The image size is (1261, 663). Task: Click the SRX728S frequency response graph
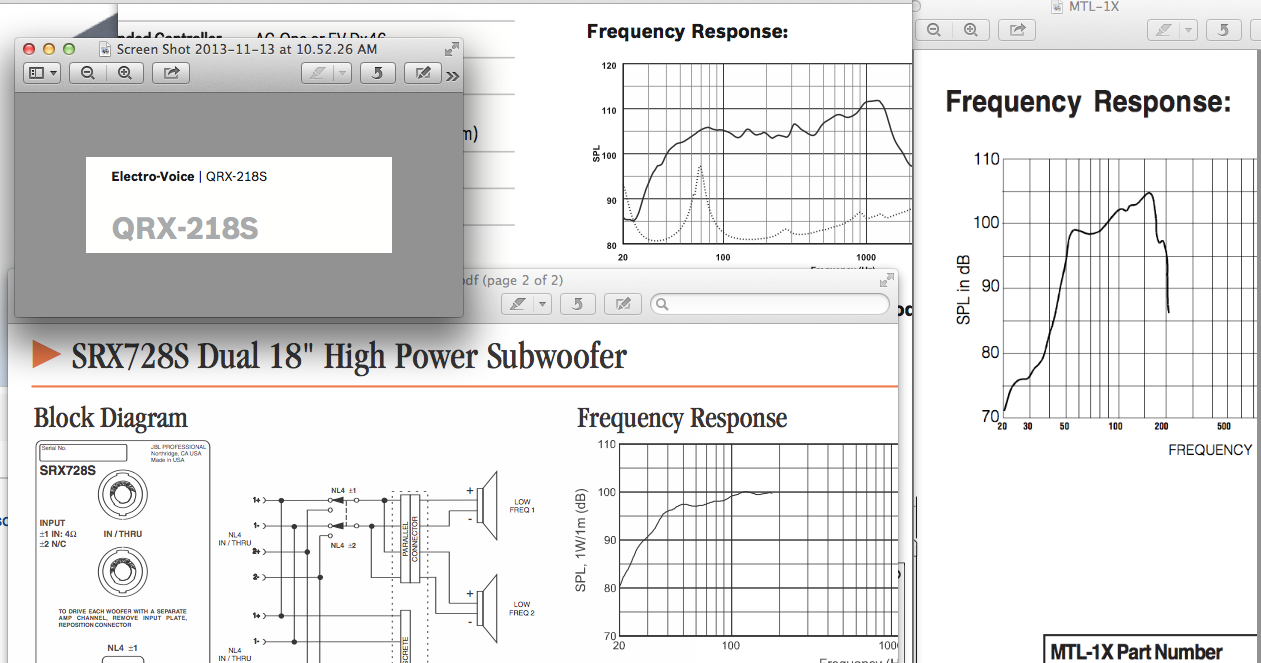click(x=758, y=540)
